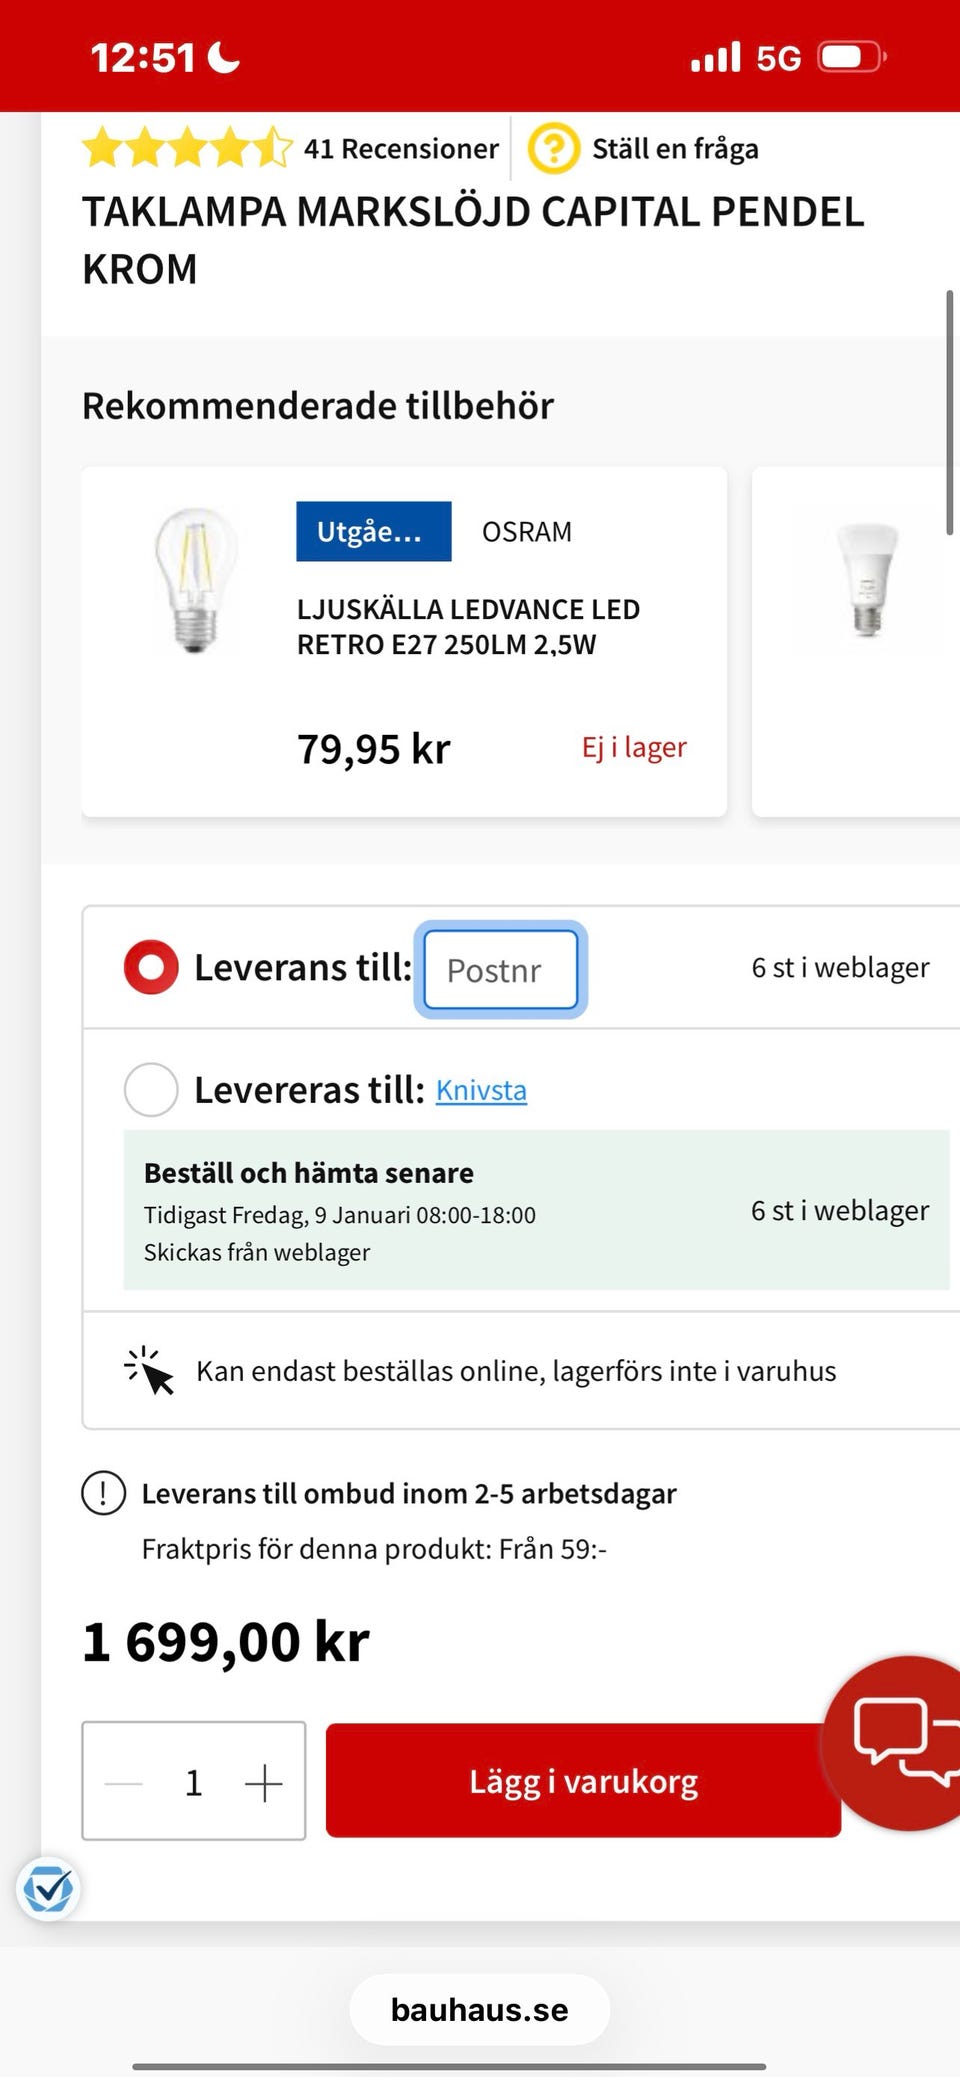Click the star rating icons
The image size is (960, 2077).
coord(187,149)
